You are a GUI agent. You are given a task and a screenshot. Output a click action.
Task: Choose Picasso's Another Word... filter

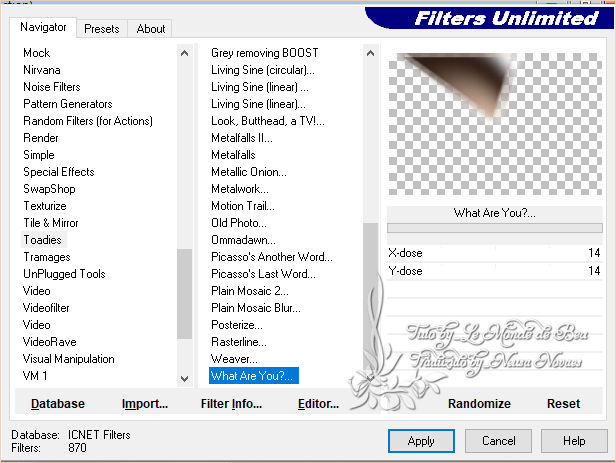pyautogui.click(x=271, y=257)
